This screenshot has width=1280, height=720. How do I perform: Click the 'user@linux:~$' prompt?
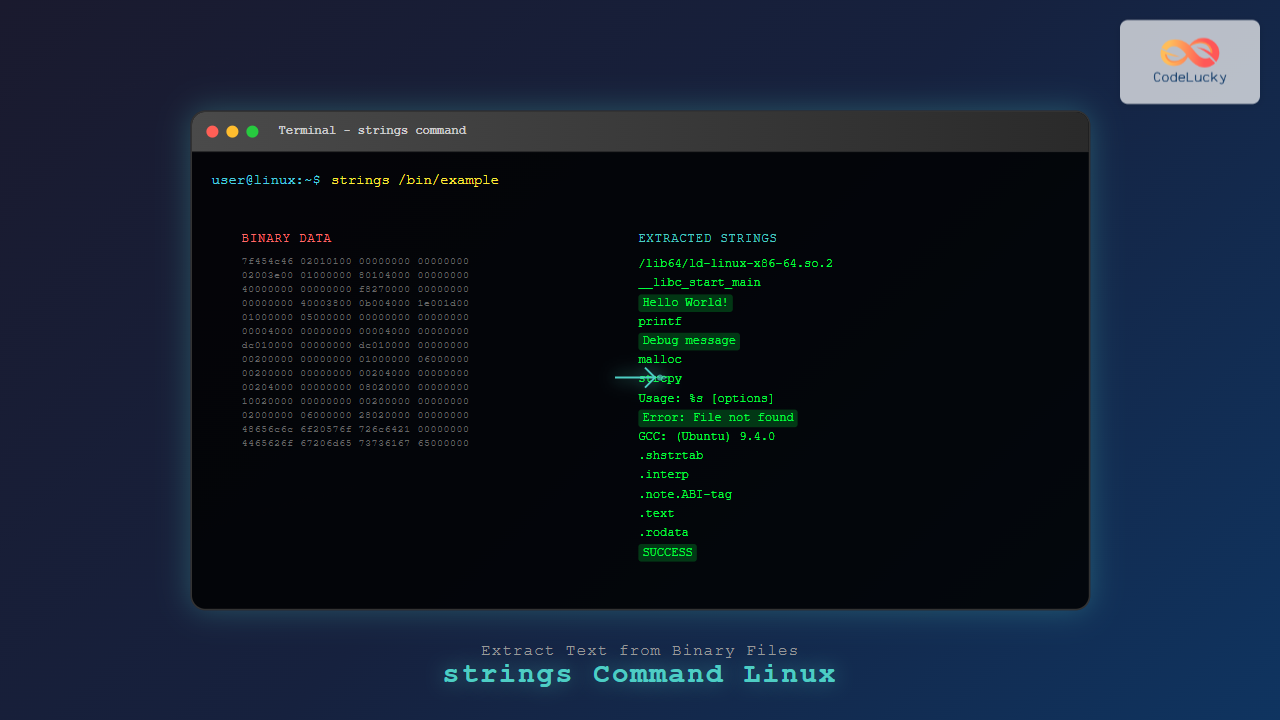tap(266, 180)
